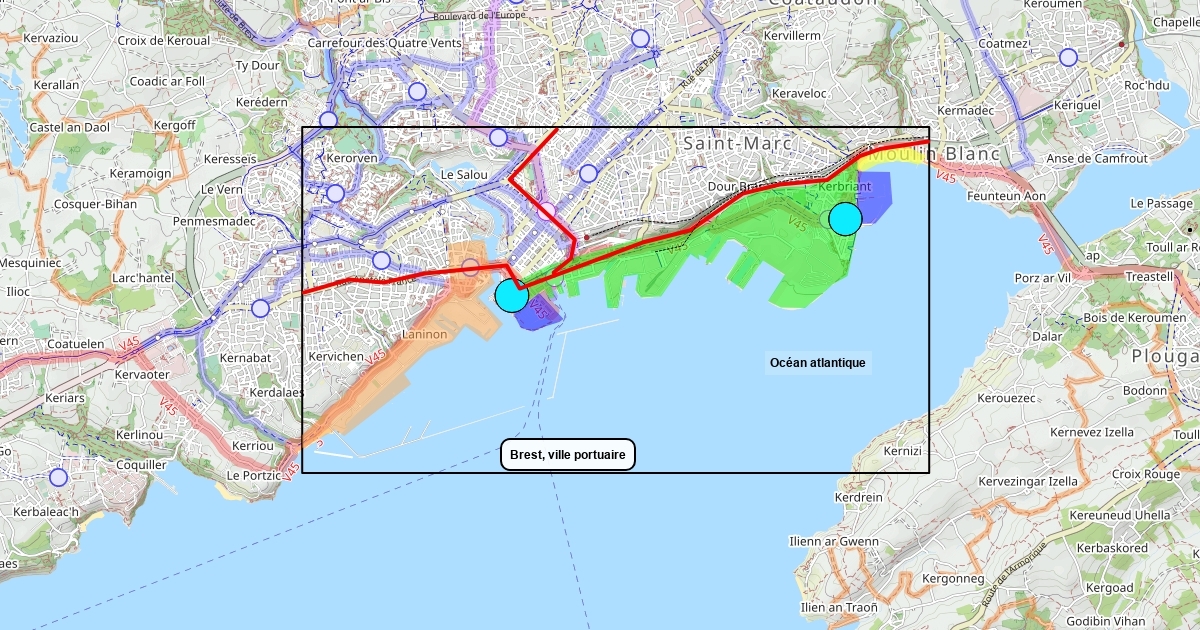Click the circle marker near Coatmez
The height and width of the screenshot is (630, 1200).
[1068, 57]
